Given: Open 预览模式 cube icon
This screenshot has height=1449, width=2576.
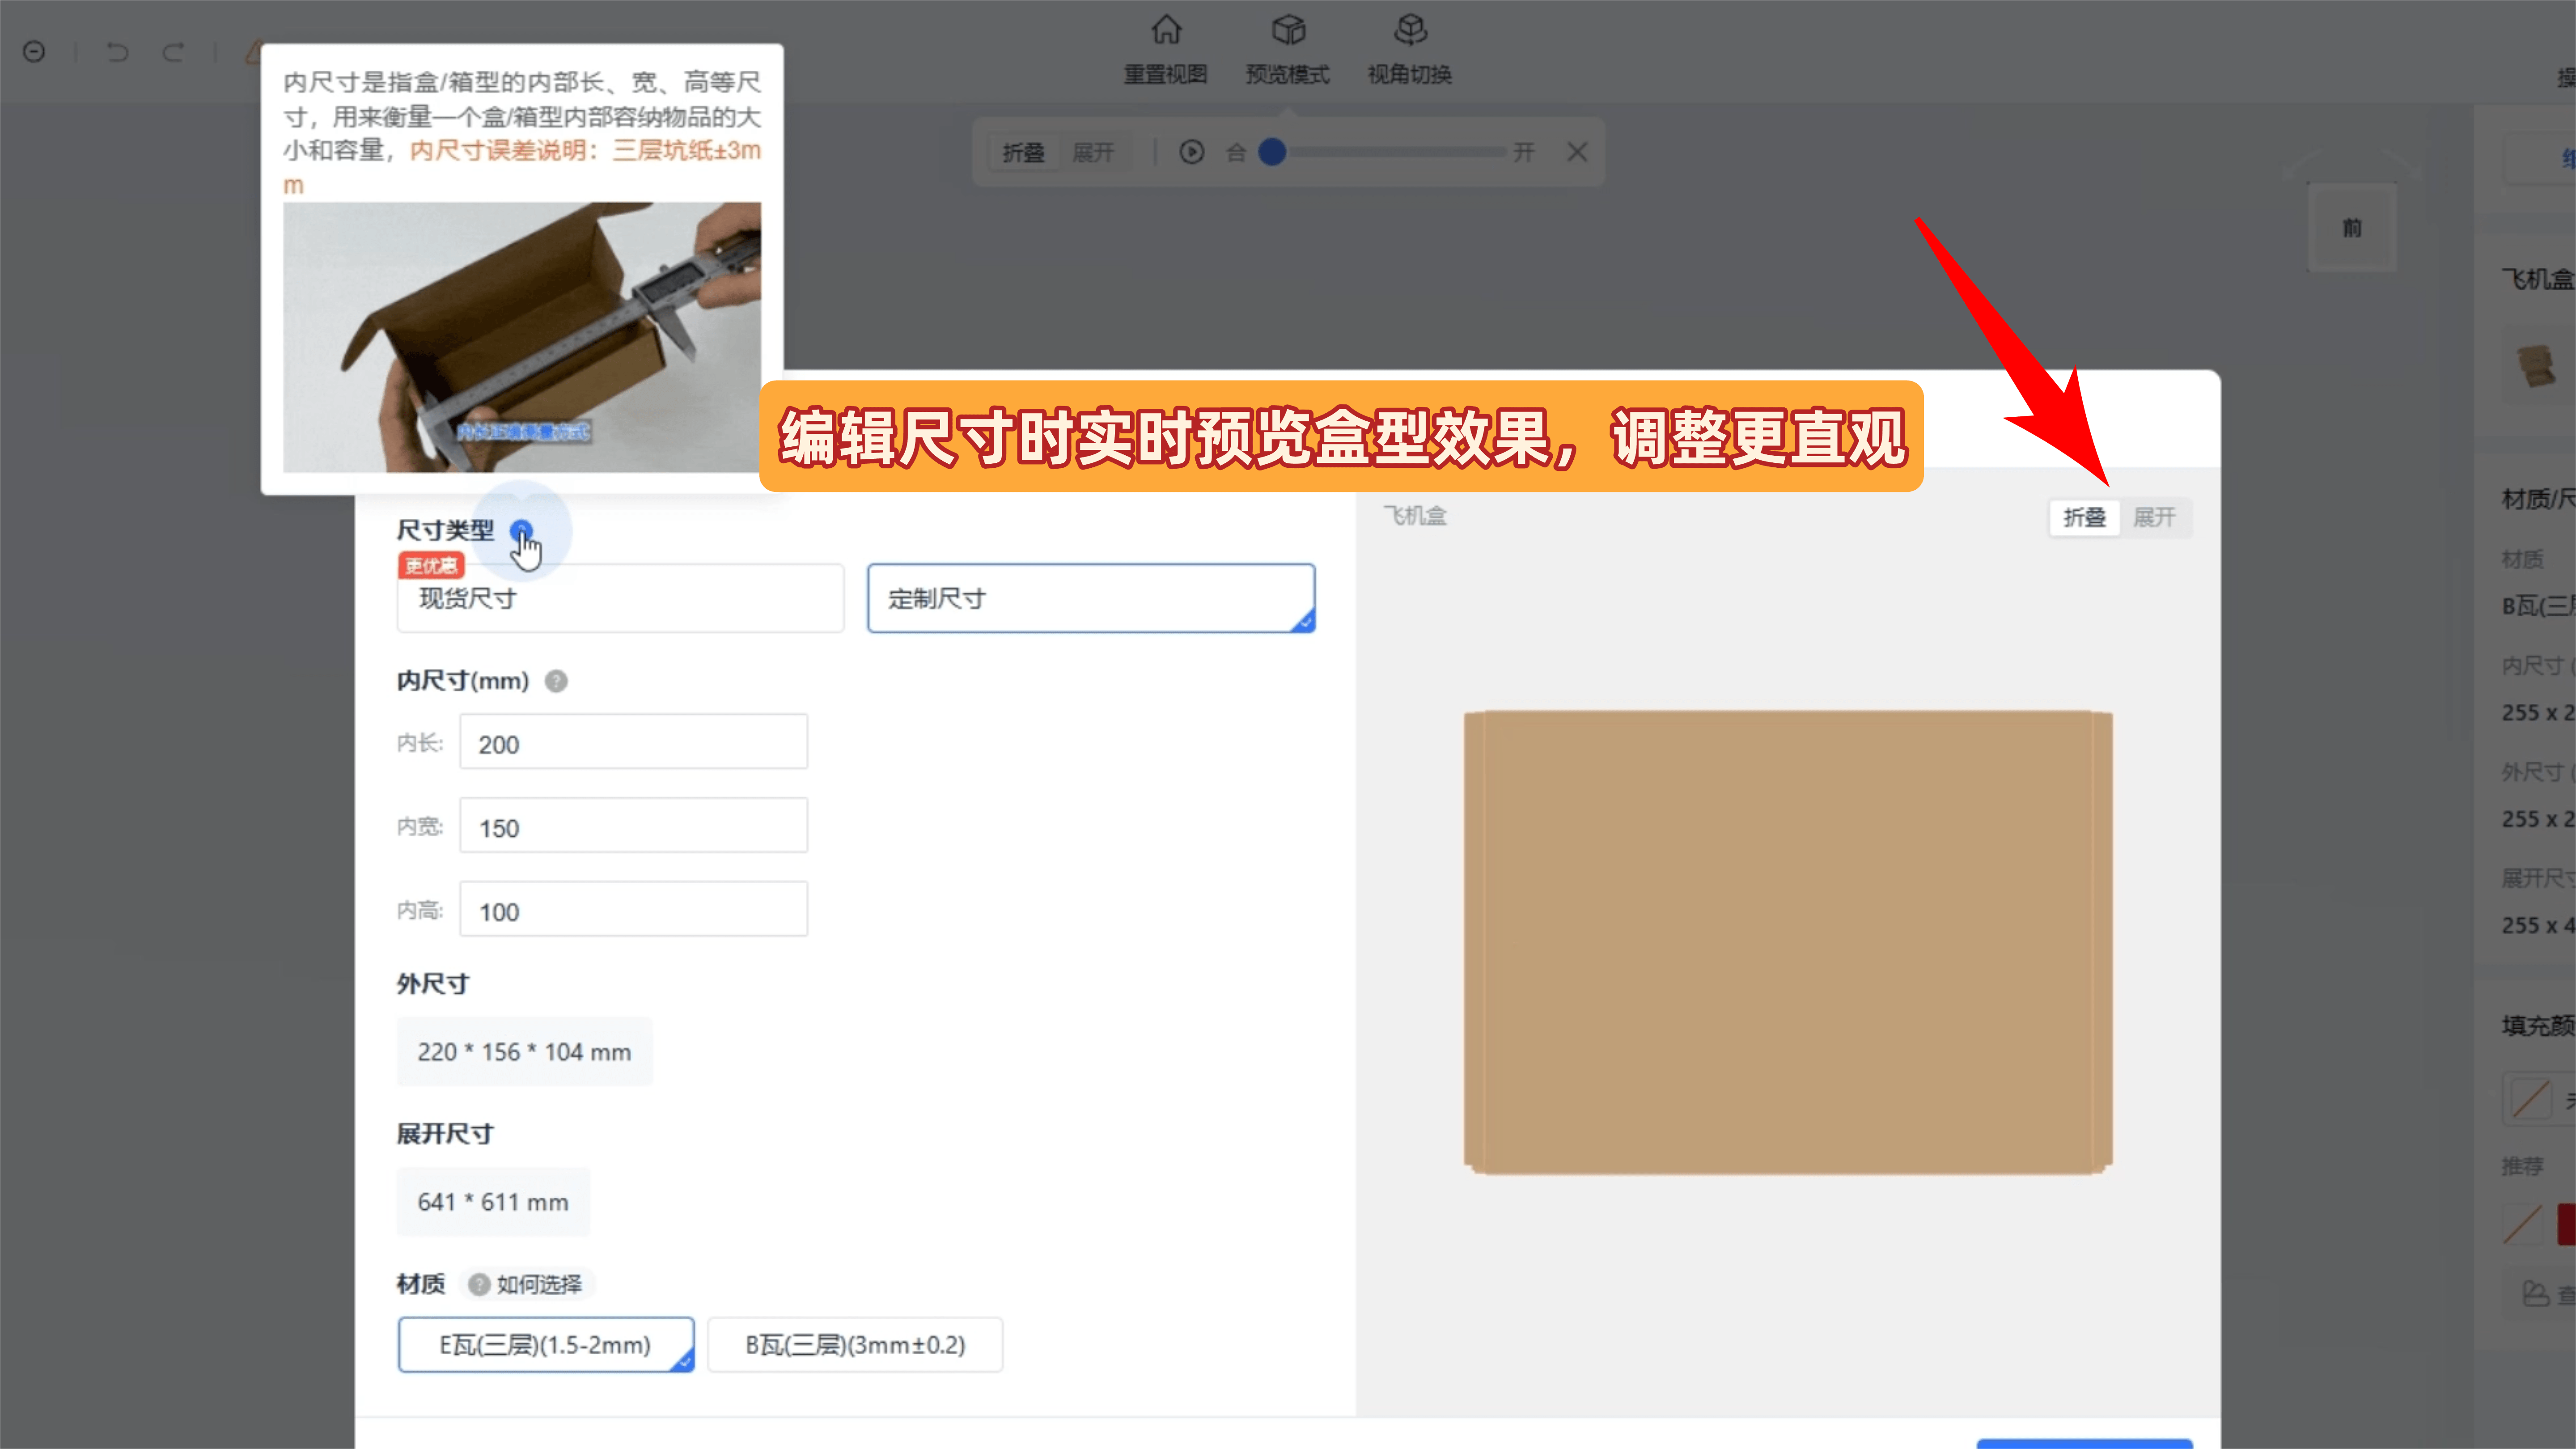Looking at the screenshot, I should (x=1288, y=30).
